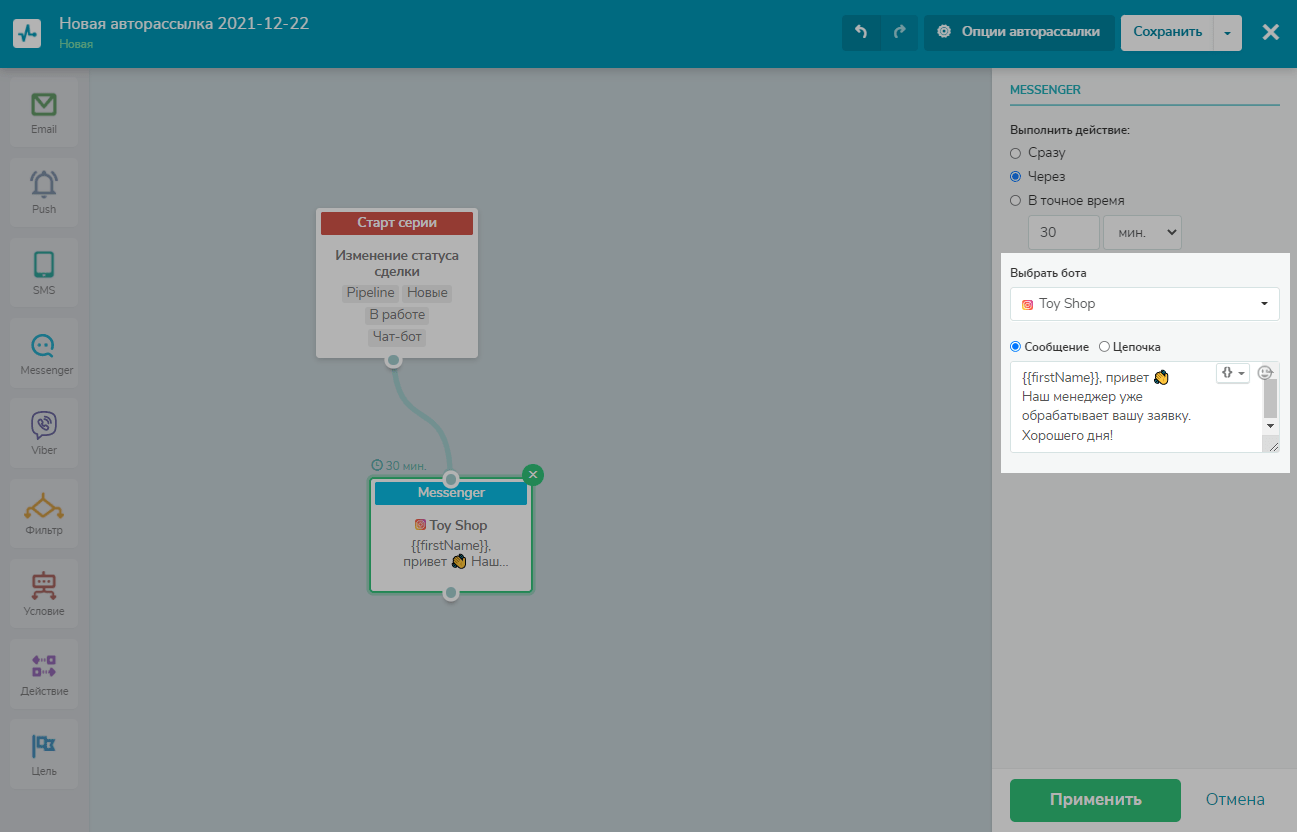
Task: Pick the Условие block icon
Action: (x=44, y=593)
